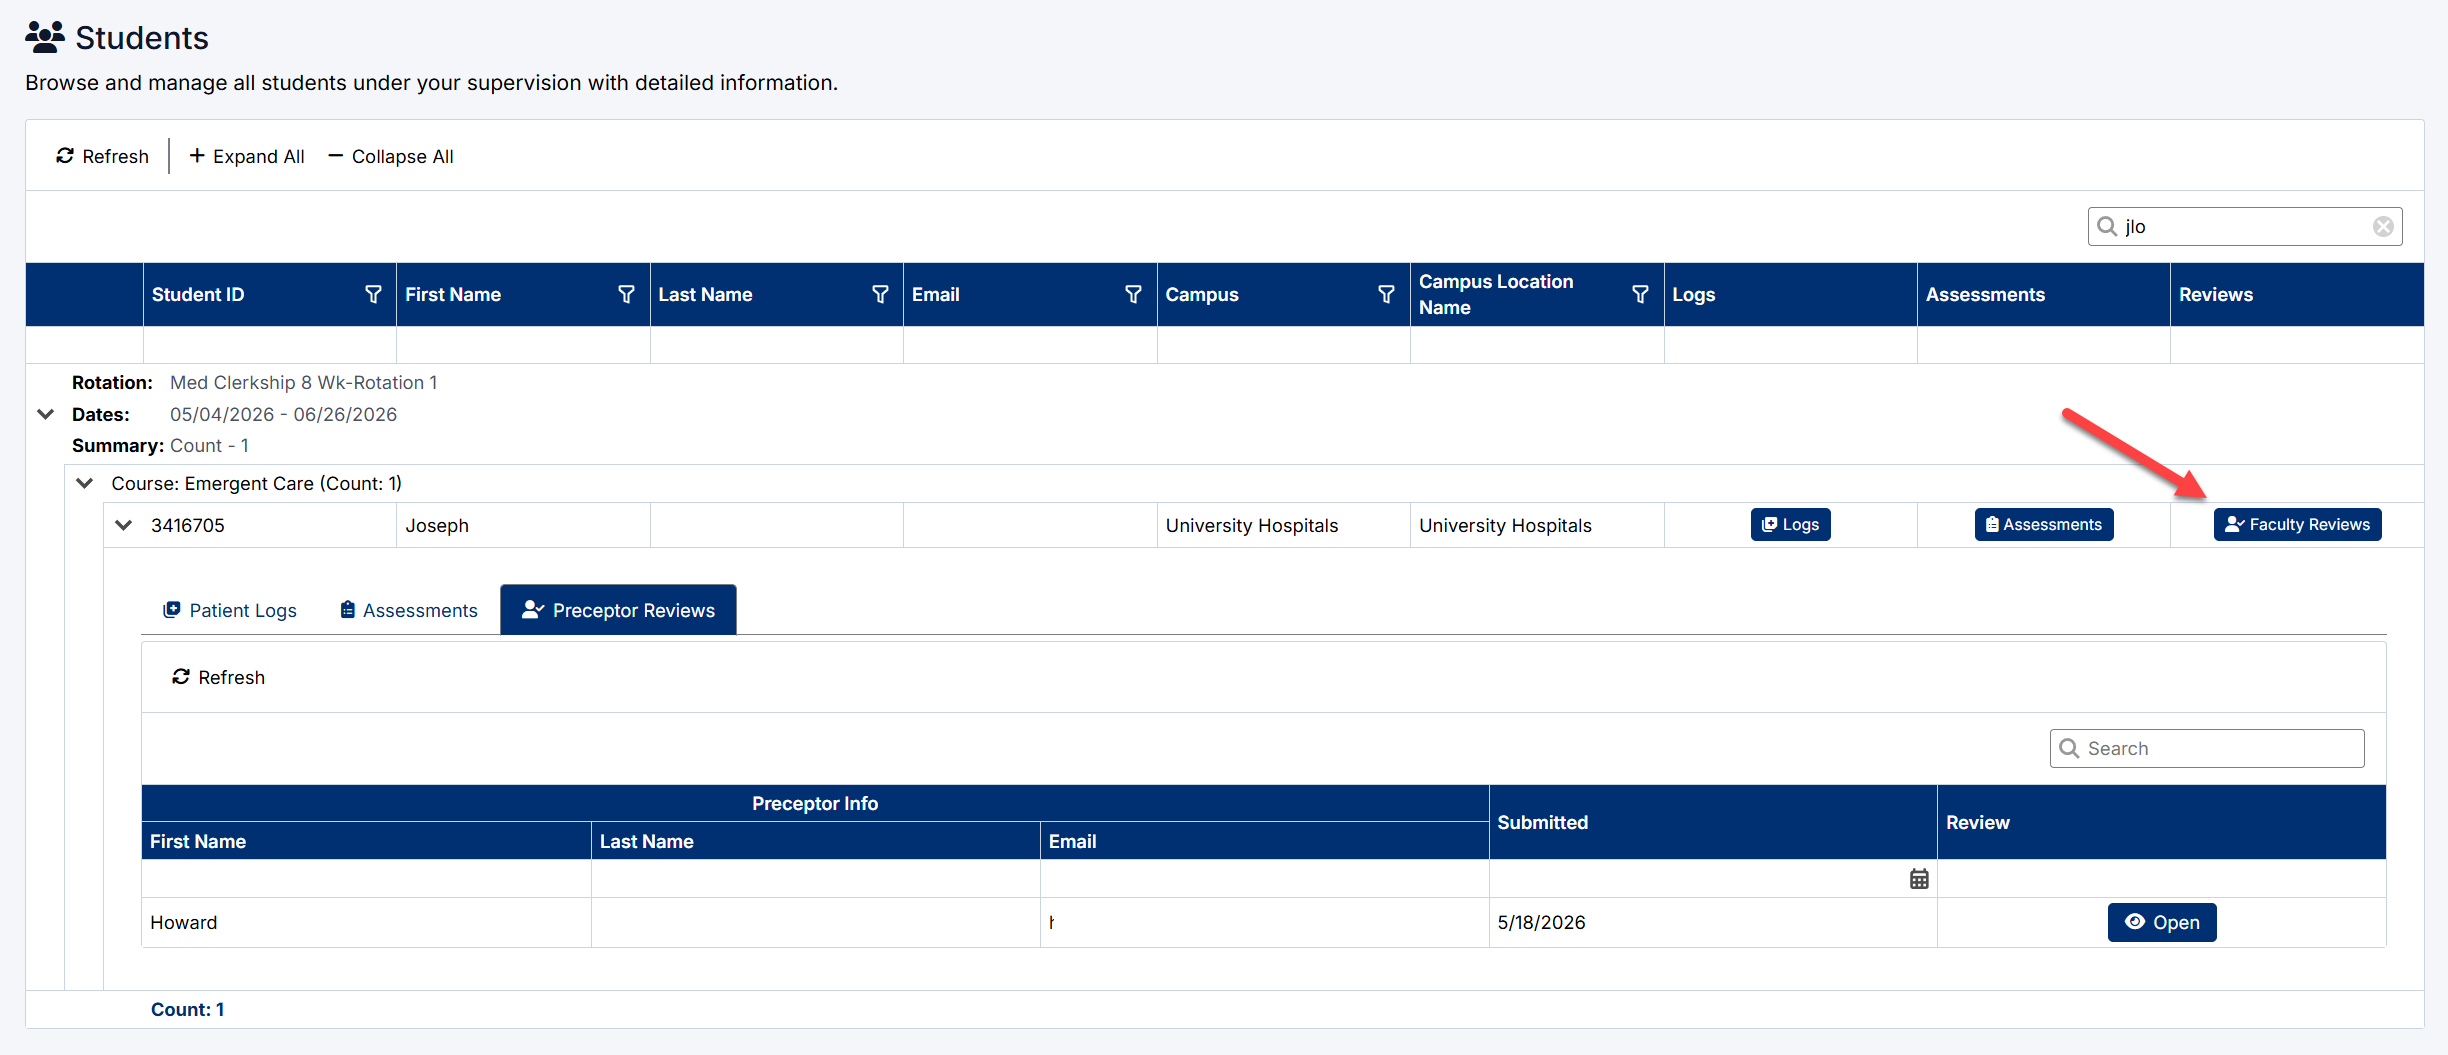This screenshot has height=1055, width=2448.
Task: Click the Faculty Reviews button
Action: [2297, 525]
